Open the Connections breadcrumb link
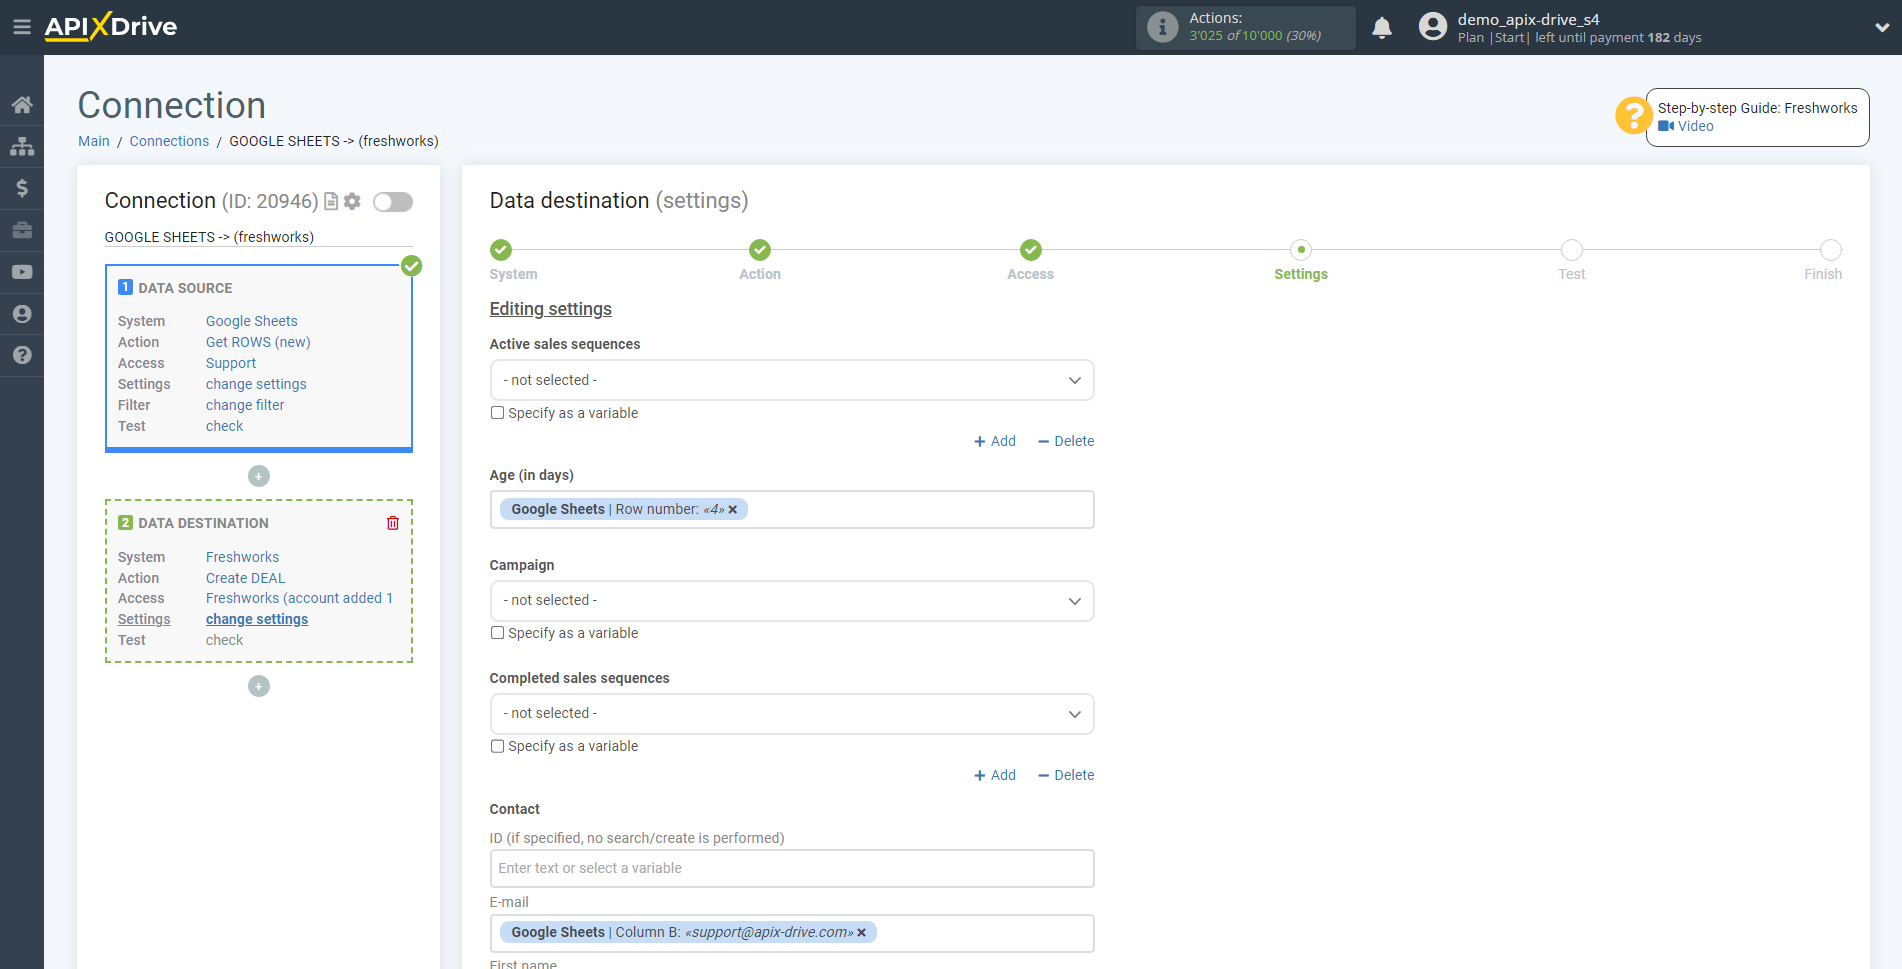1902x969 pixels. [x=169, y=141]
